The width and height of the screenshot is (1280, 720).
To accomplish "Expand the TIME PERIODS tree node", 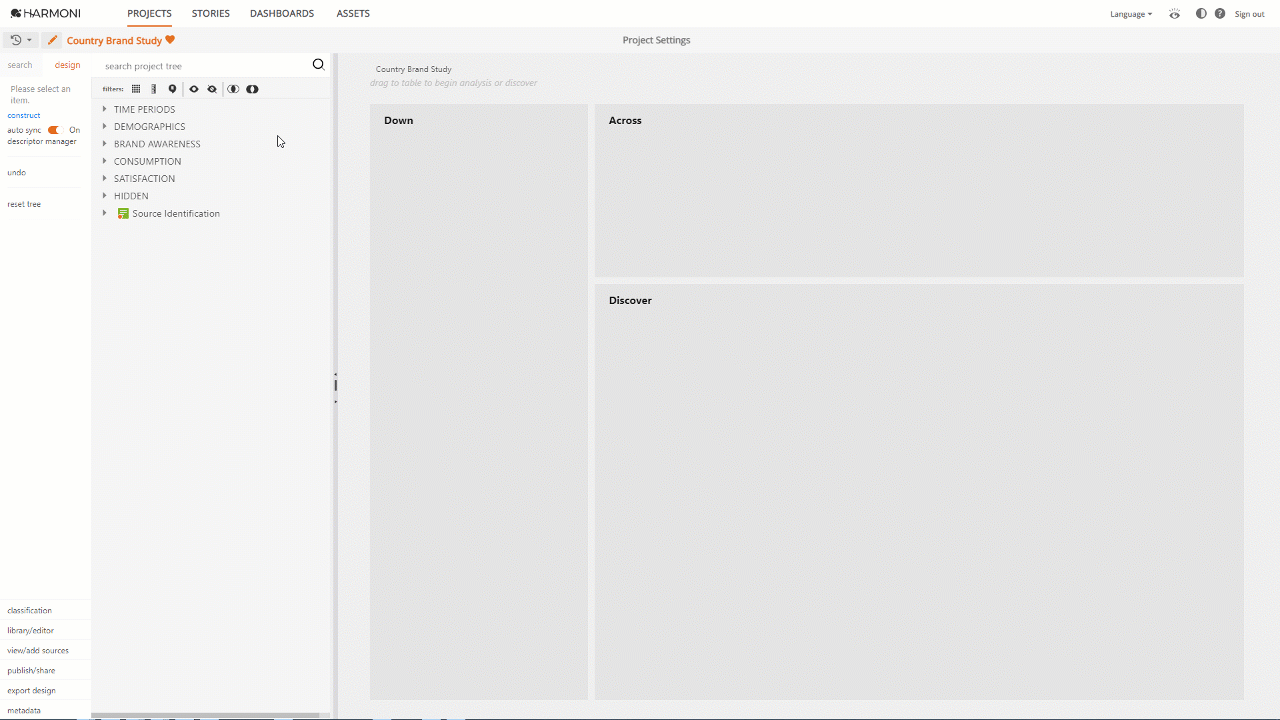I will (105, 109).
